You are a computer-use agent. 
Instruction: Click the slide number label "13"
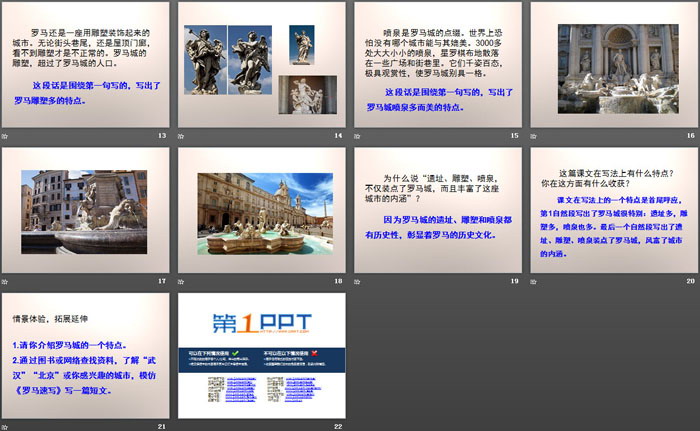[x=162, y=135]
